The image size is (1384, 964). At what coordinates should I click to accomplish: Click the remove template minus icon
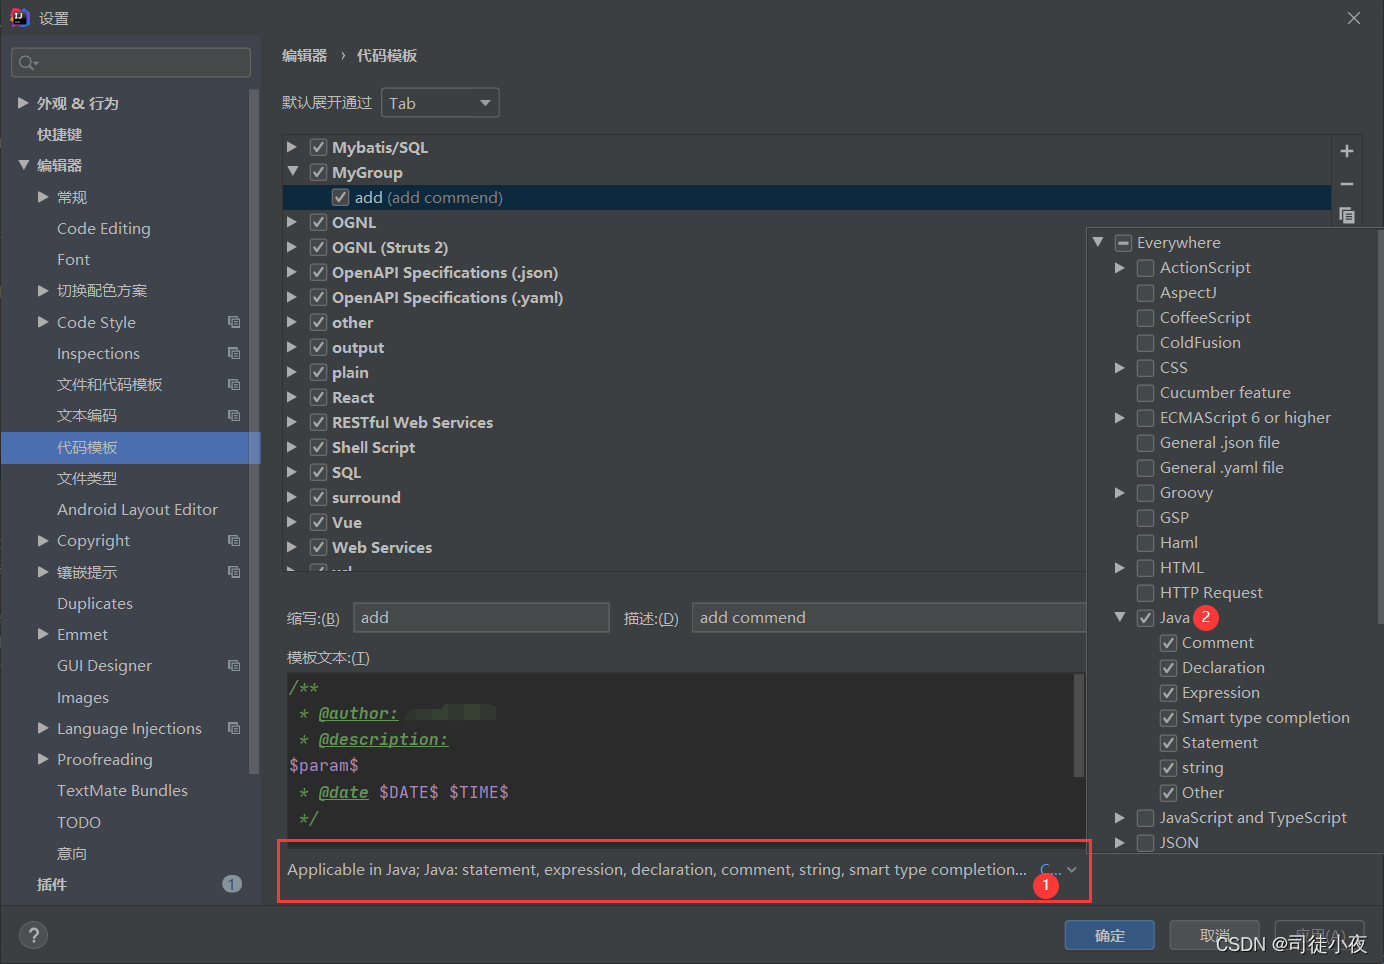coord(1347,184)
